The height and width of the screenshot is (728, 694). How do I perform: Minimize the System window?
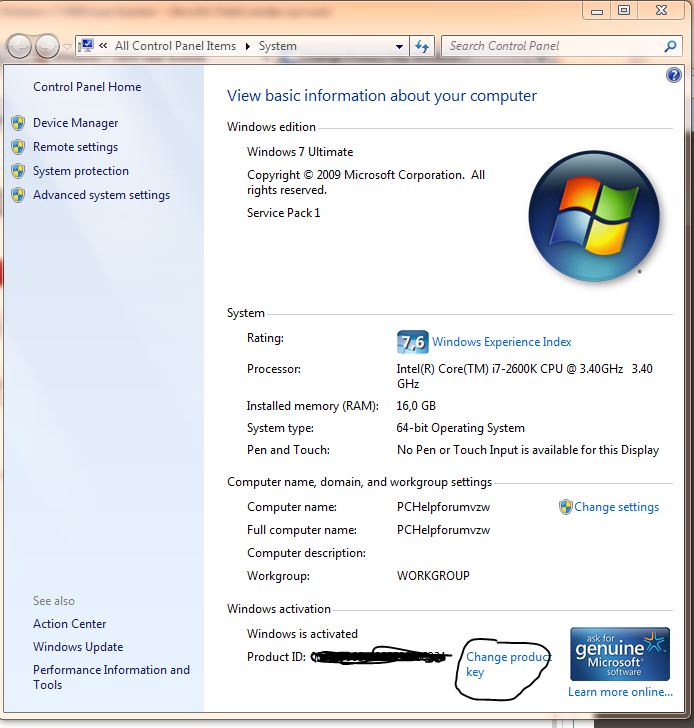(x=597, y=11)
